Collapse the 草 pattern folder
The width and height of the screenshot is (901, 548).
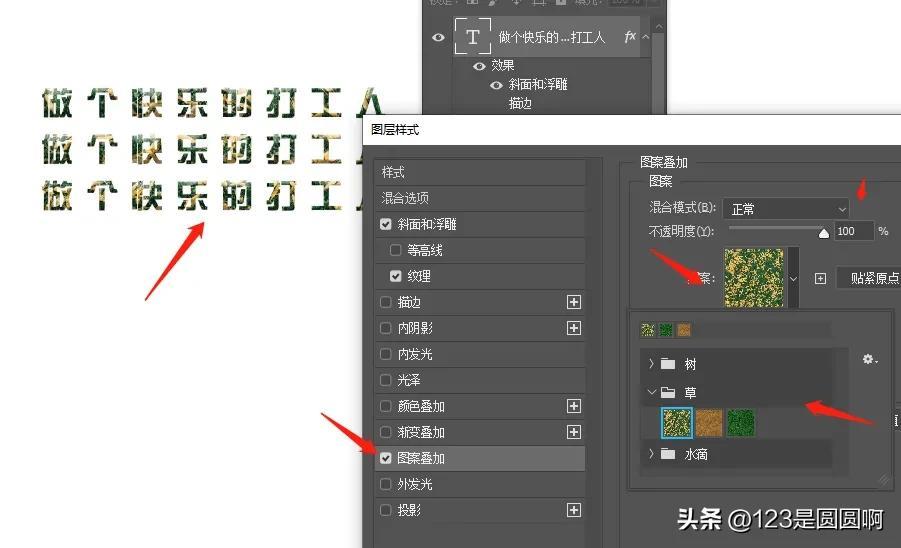coord(651,392)
